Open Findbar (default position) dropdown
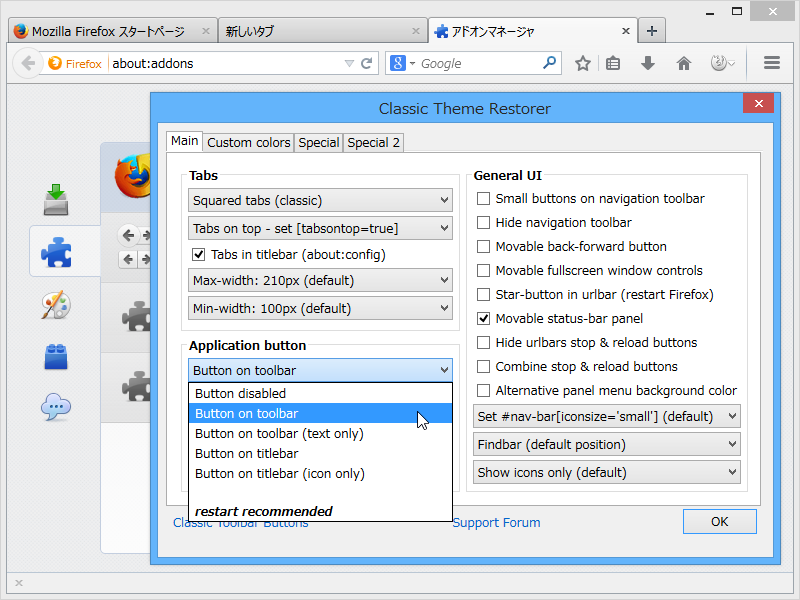Screen dimensions: 800x600 (x=607, y=444)
